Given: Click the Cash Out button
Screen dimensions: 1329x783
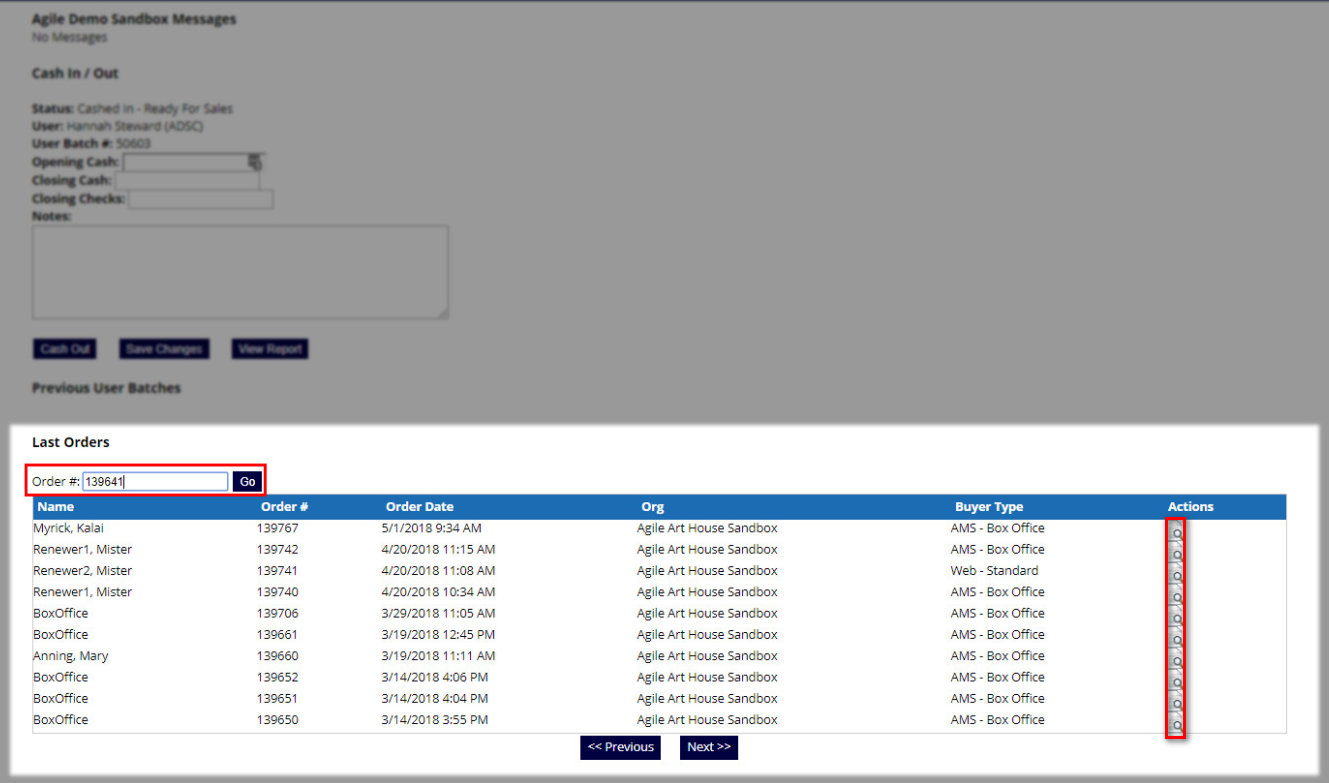Looking at the screenshot, I should (x=65, y=349).
